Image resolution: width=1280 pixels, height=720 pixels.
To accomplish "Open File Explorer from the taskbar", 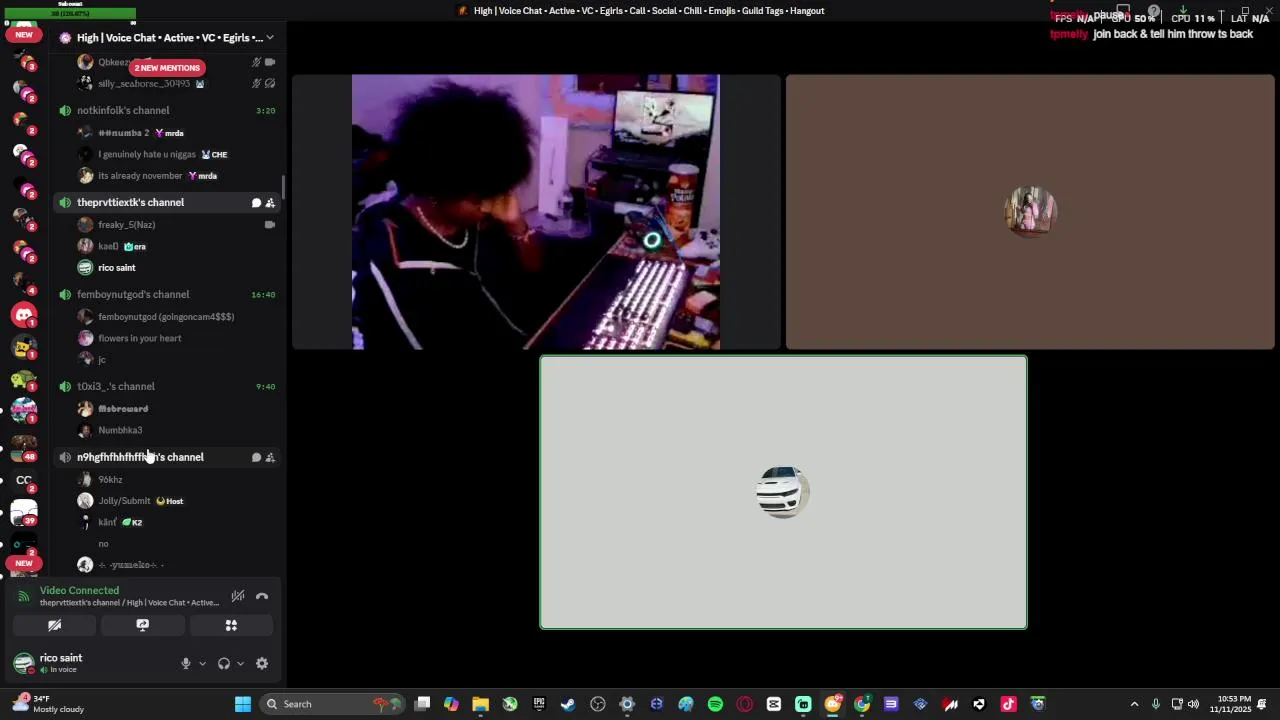I will tap(480, 704).
